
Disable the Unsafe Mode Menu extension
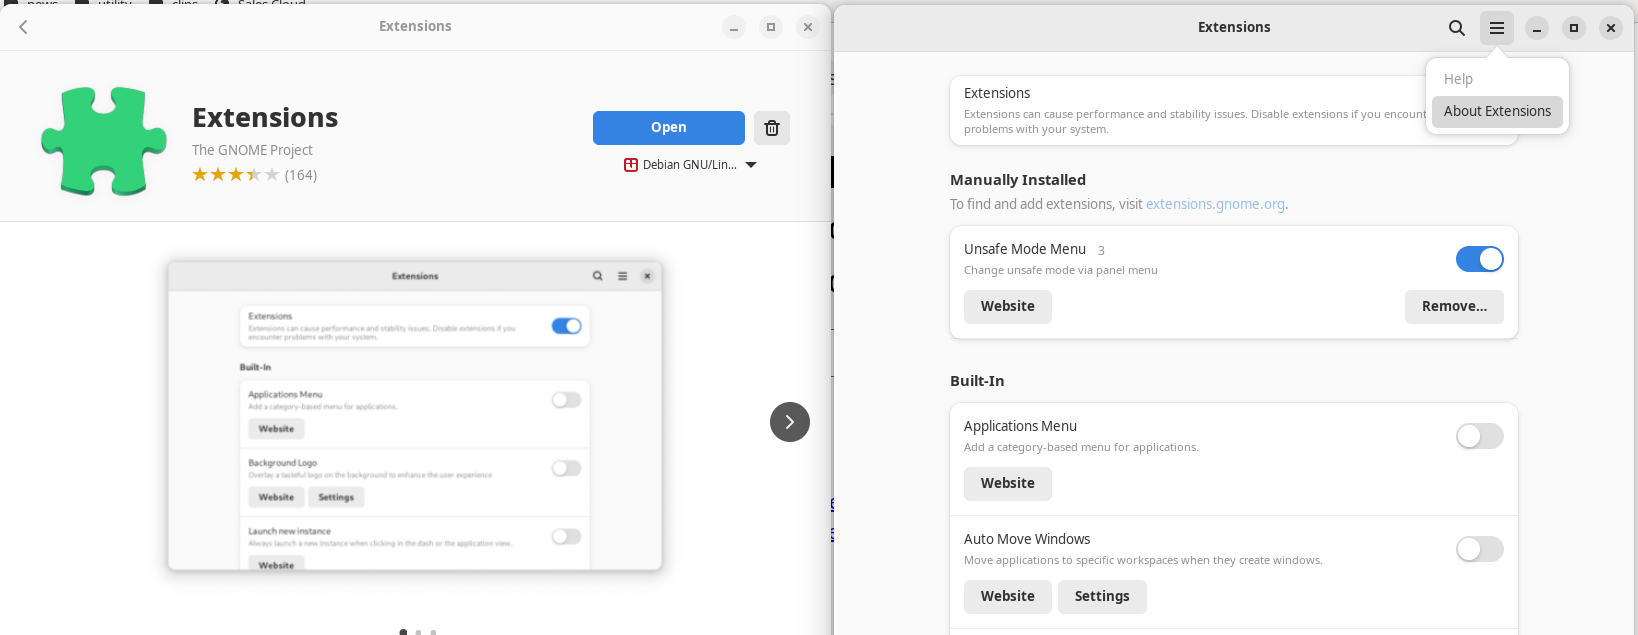tap(1479, 259)
